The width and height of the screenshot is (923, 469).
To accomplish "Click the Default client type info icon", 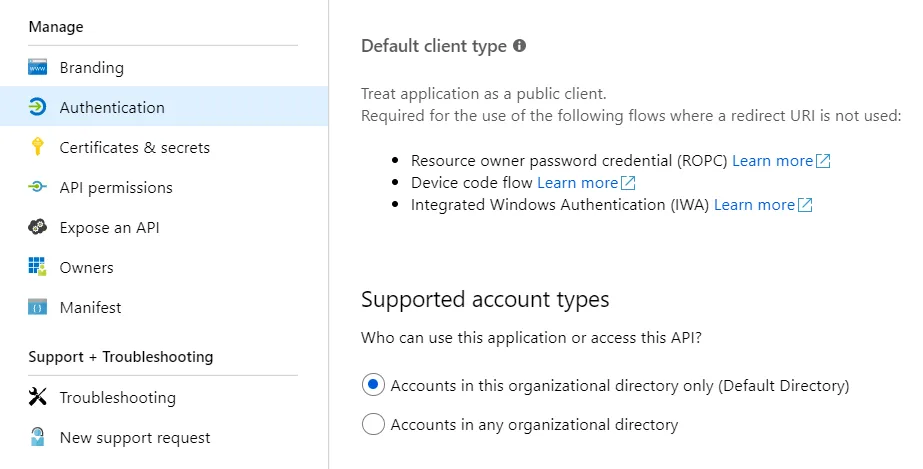I will coord(519,46).
